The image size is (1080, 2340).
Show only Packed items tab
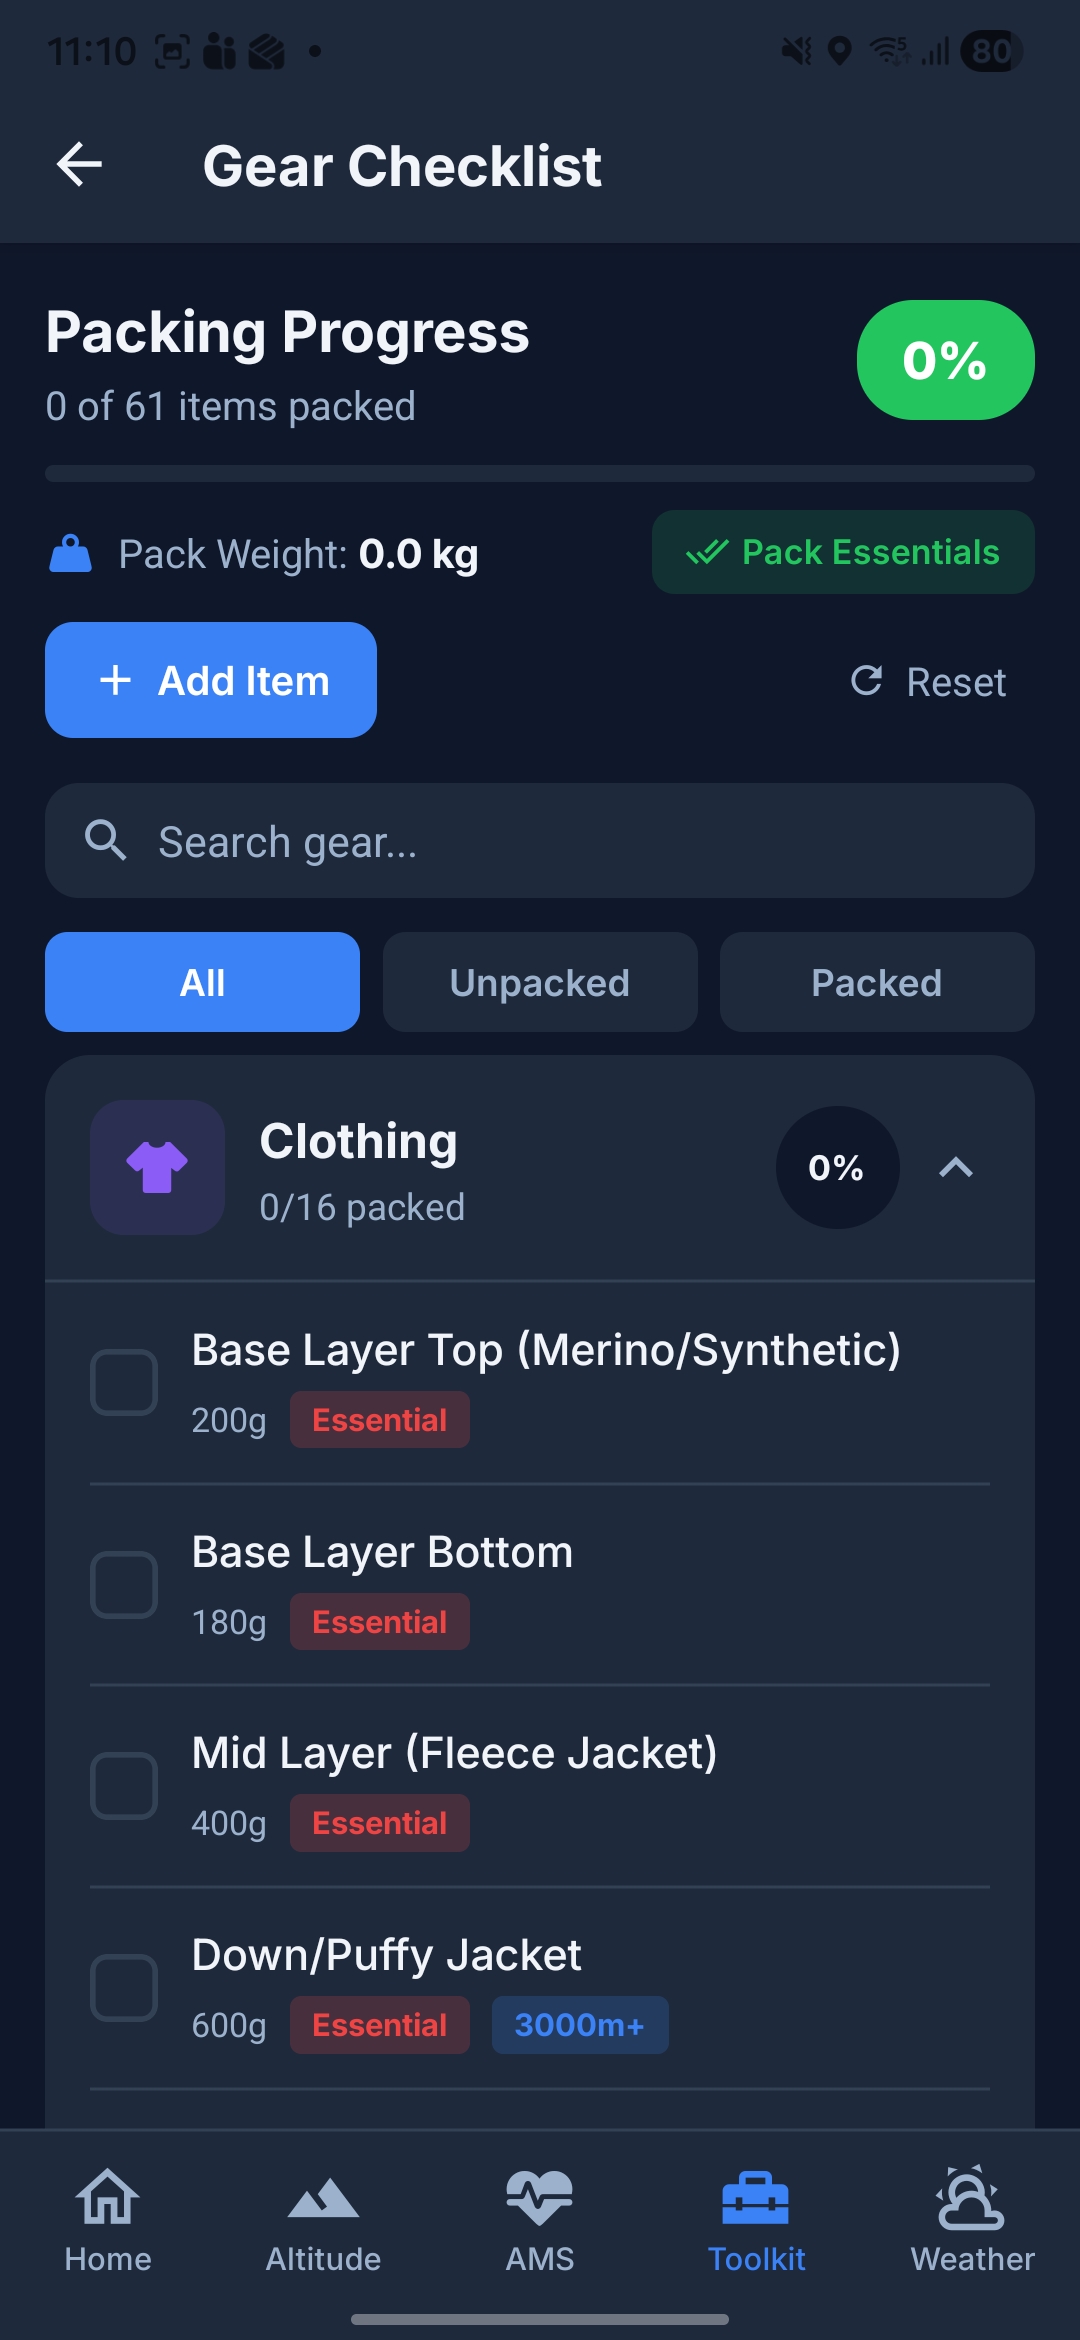pos(877,982)
